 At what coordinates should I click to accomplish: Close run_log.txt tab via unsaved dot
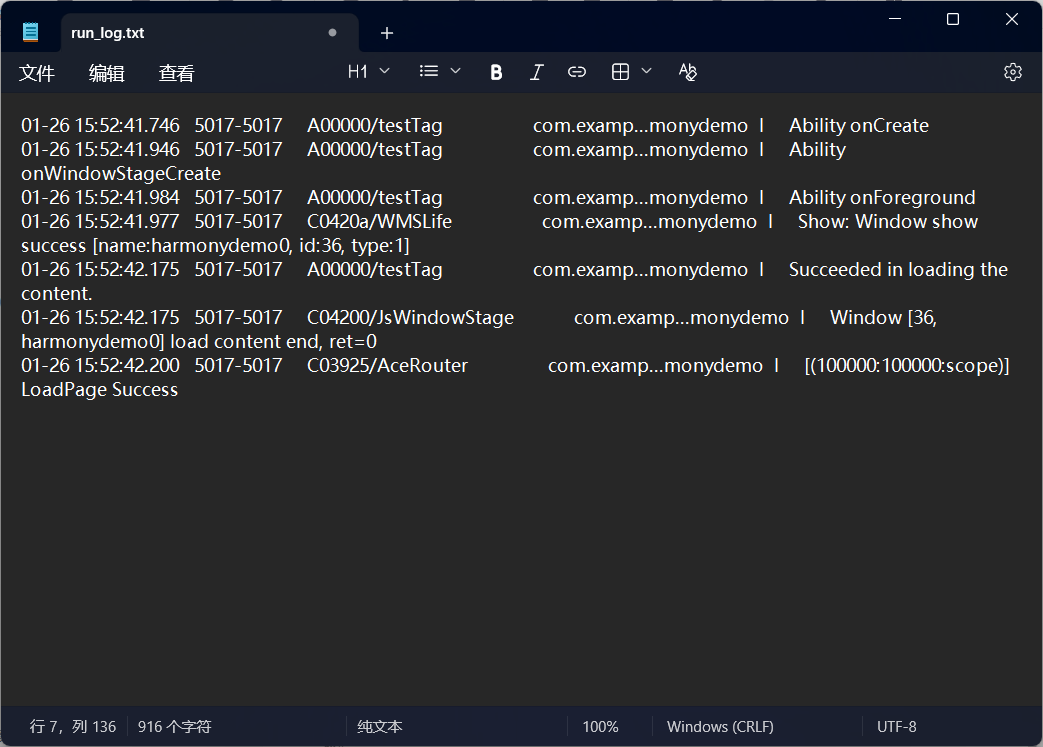click(333, 33)
